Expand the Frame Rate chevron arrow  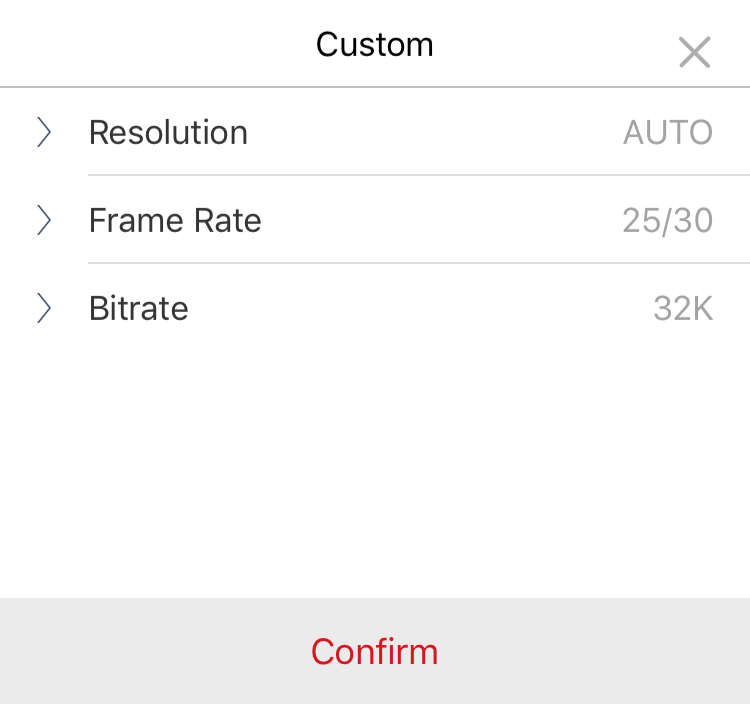tap(44, 220)
